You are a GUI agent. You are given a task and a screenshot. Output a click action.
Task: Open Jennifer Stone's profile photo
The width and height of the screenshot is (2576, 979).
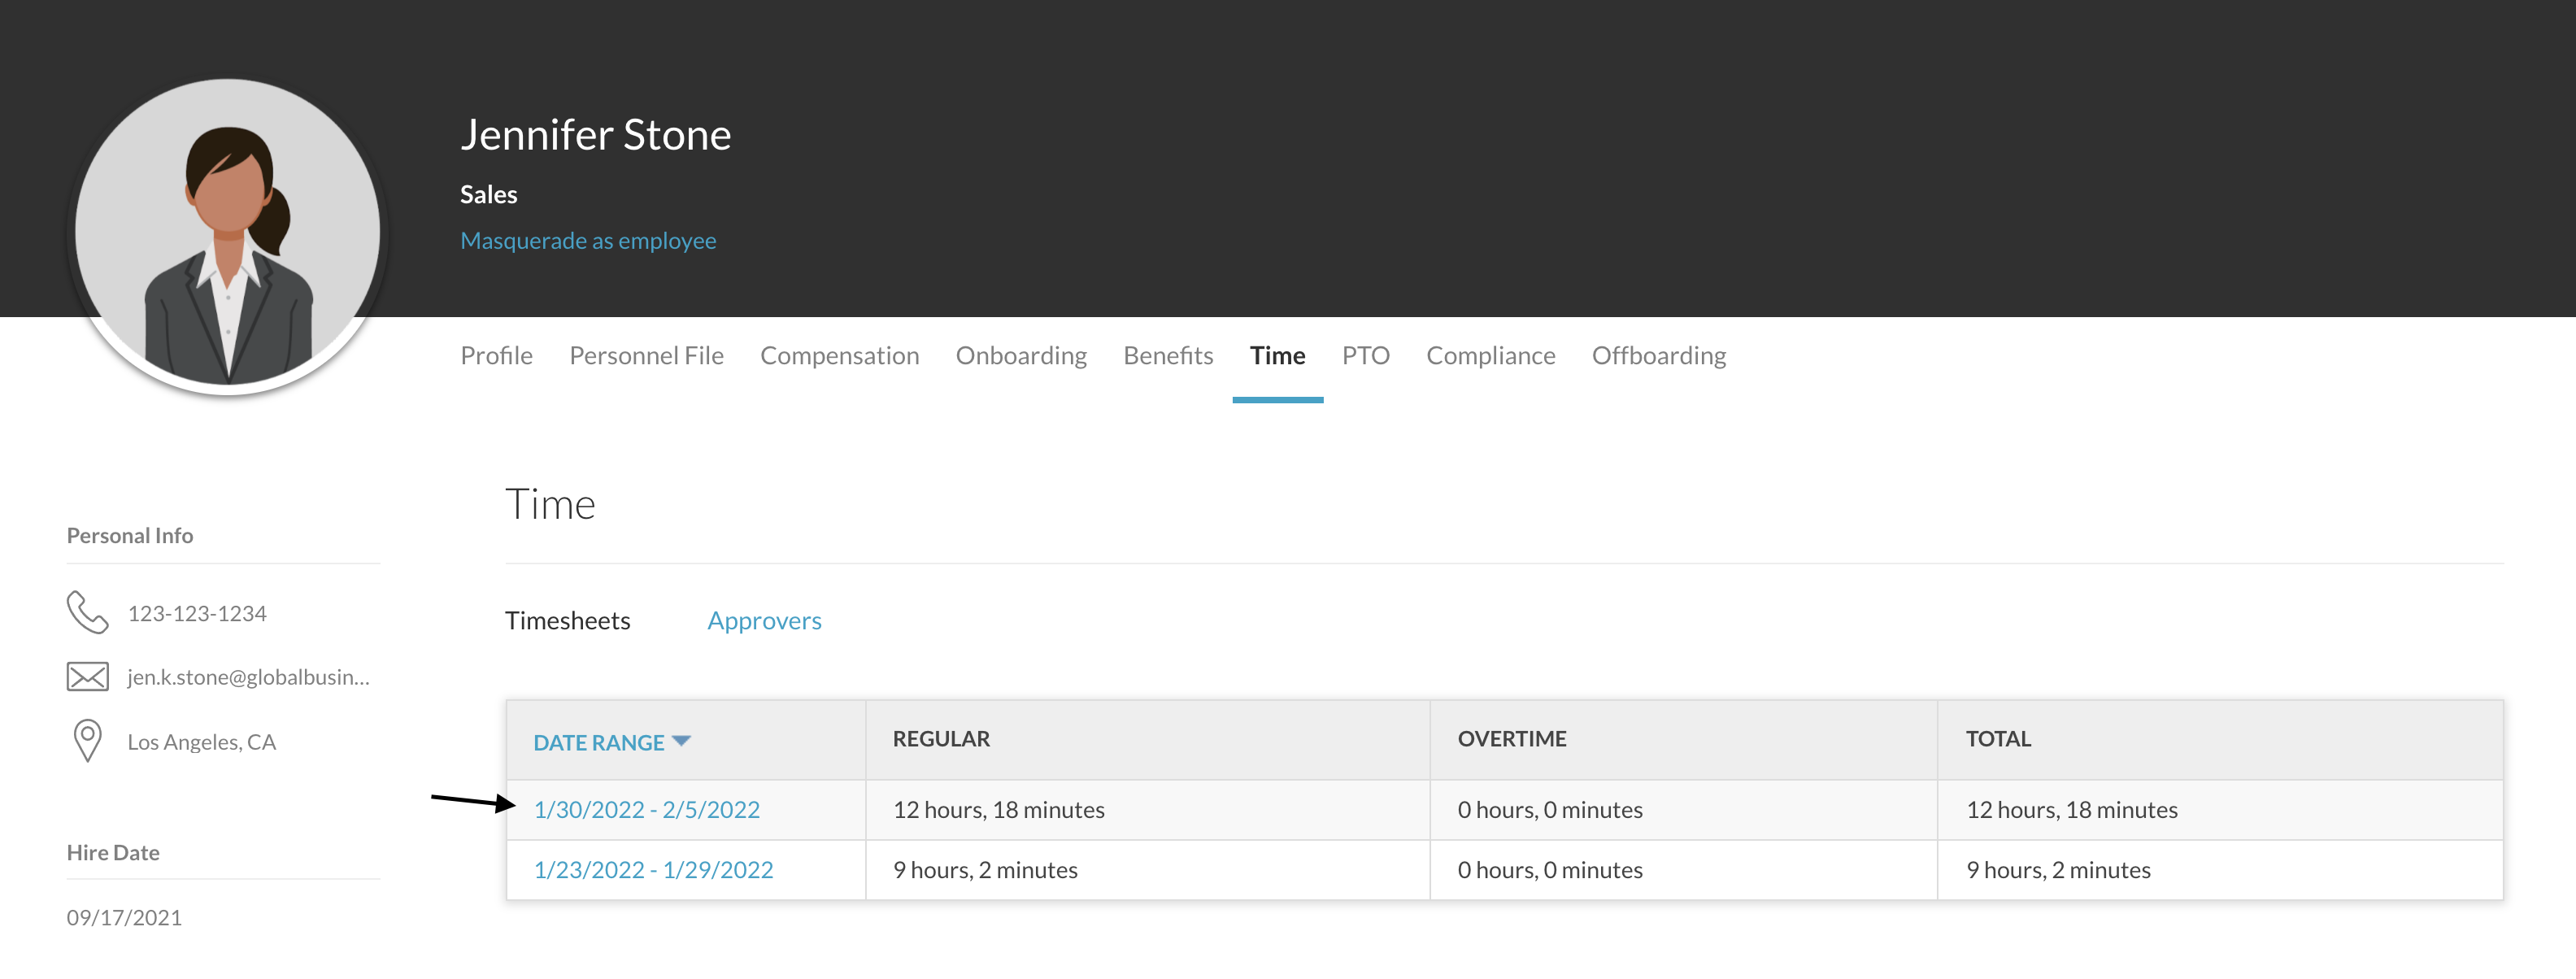pos(228,232)
